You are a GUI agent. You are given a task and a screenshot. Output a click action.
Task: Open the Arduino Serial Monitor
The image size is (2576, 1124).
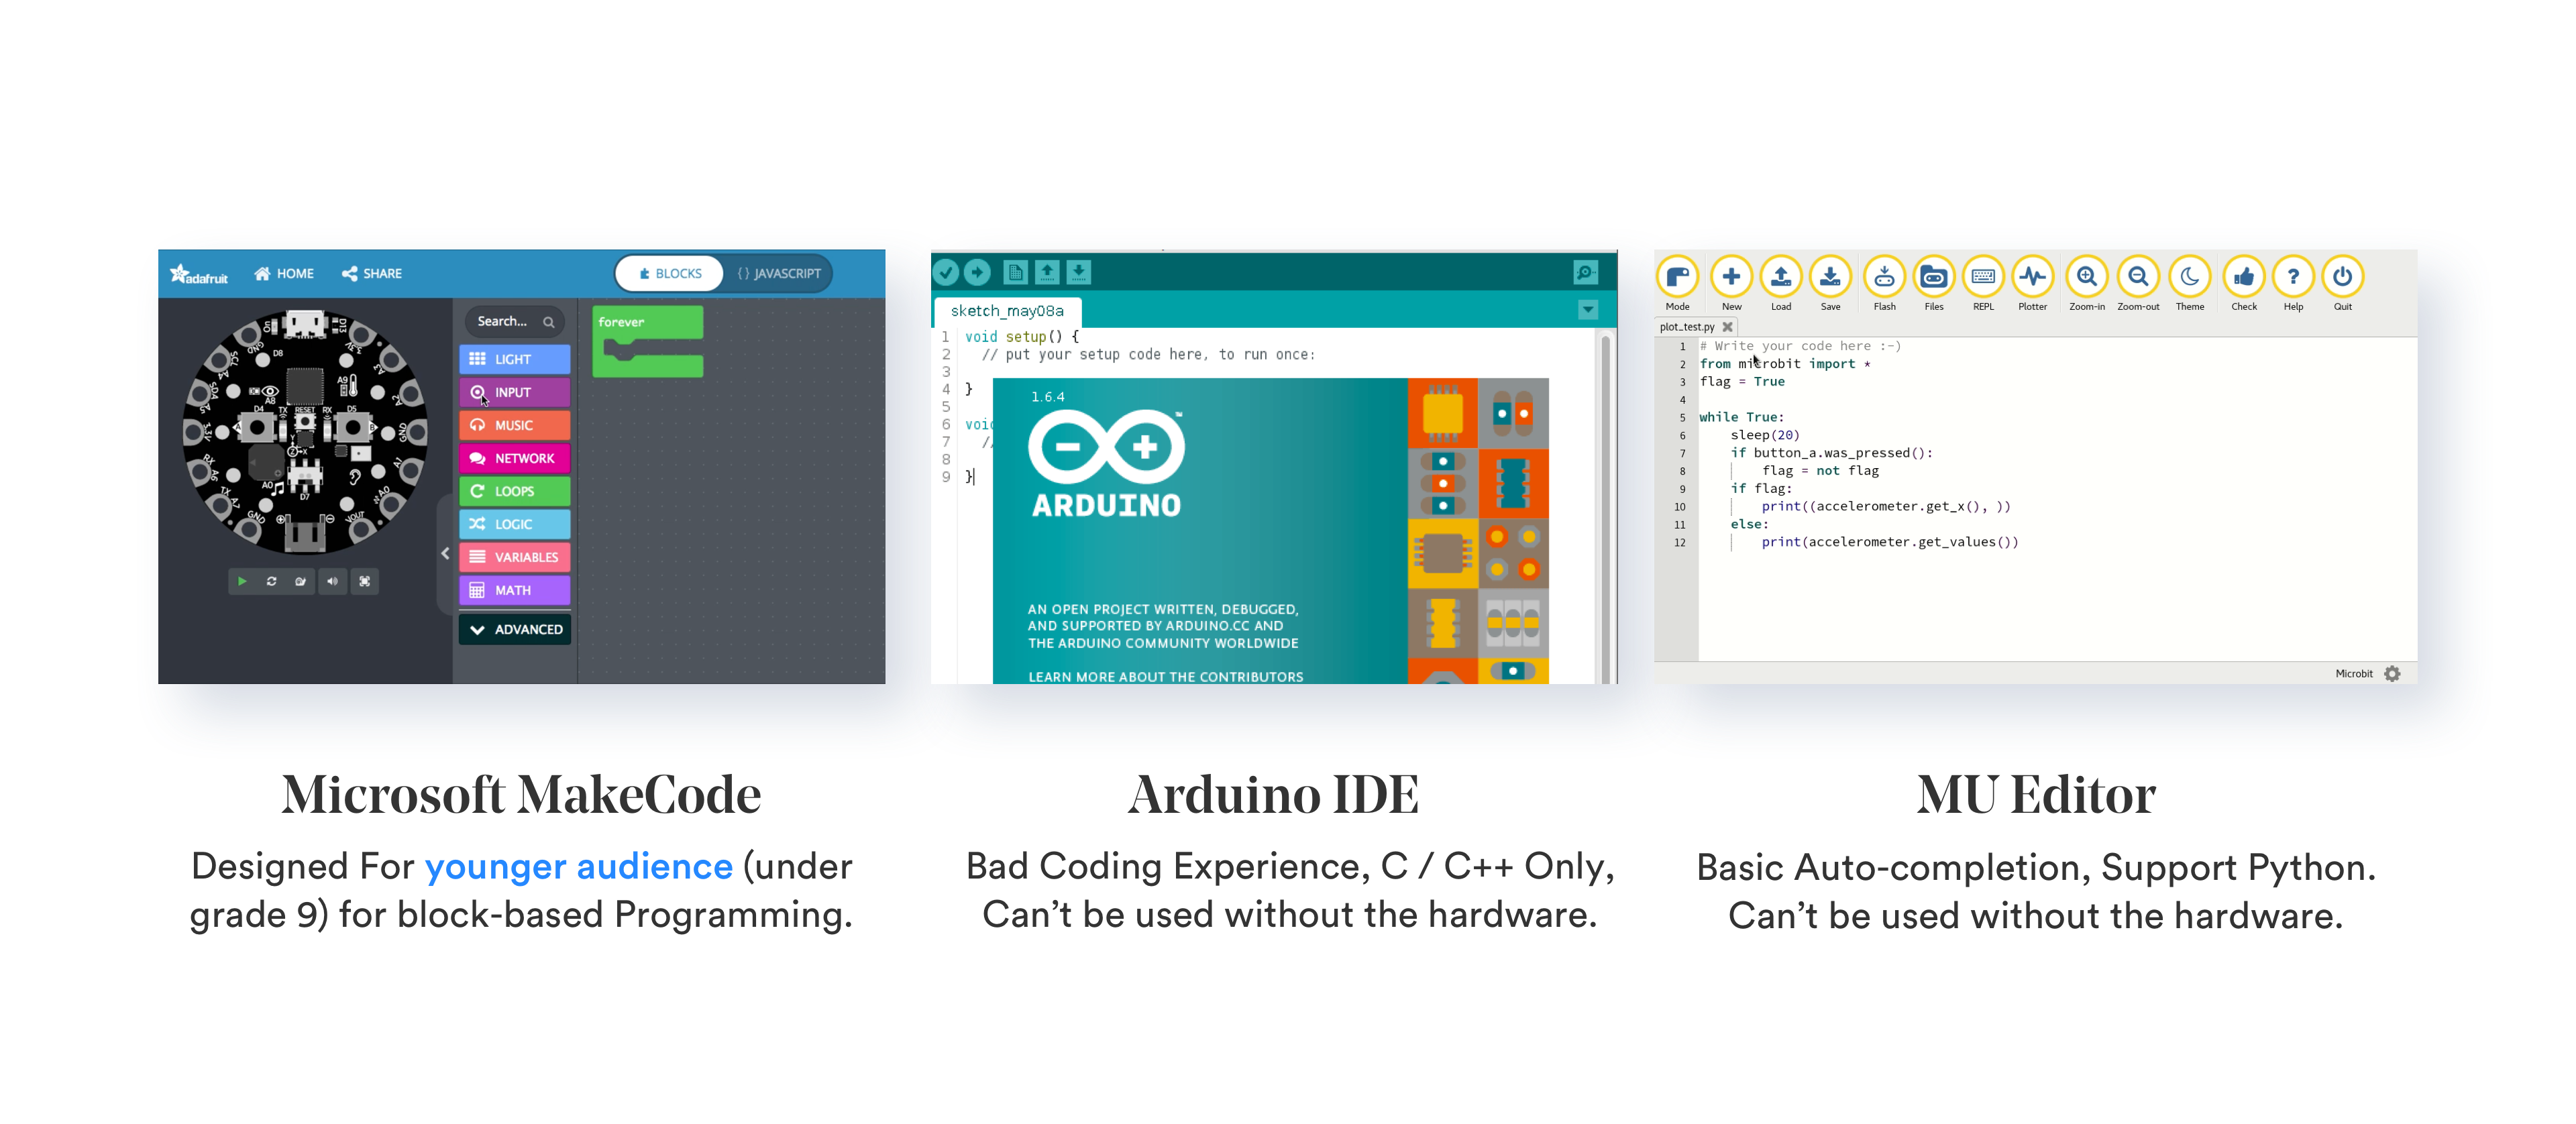click(x=1585, y=272)
